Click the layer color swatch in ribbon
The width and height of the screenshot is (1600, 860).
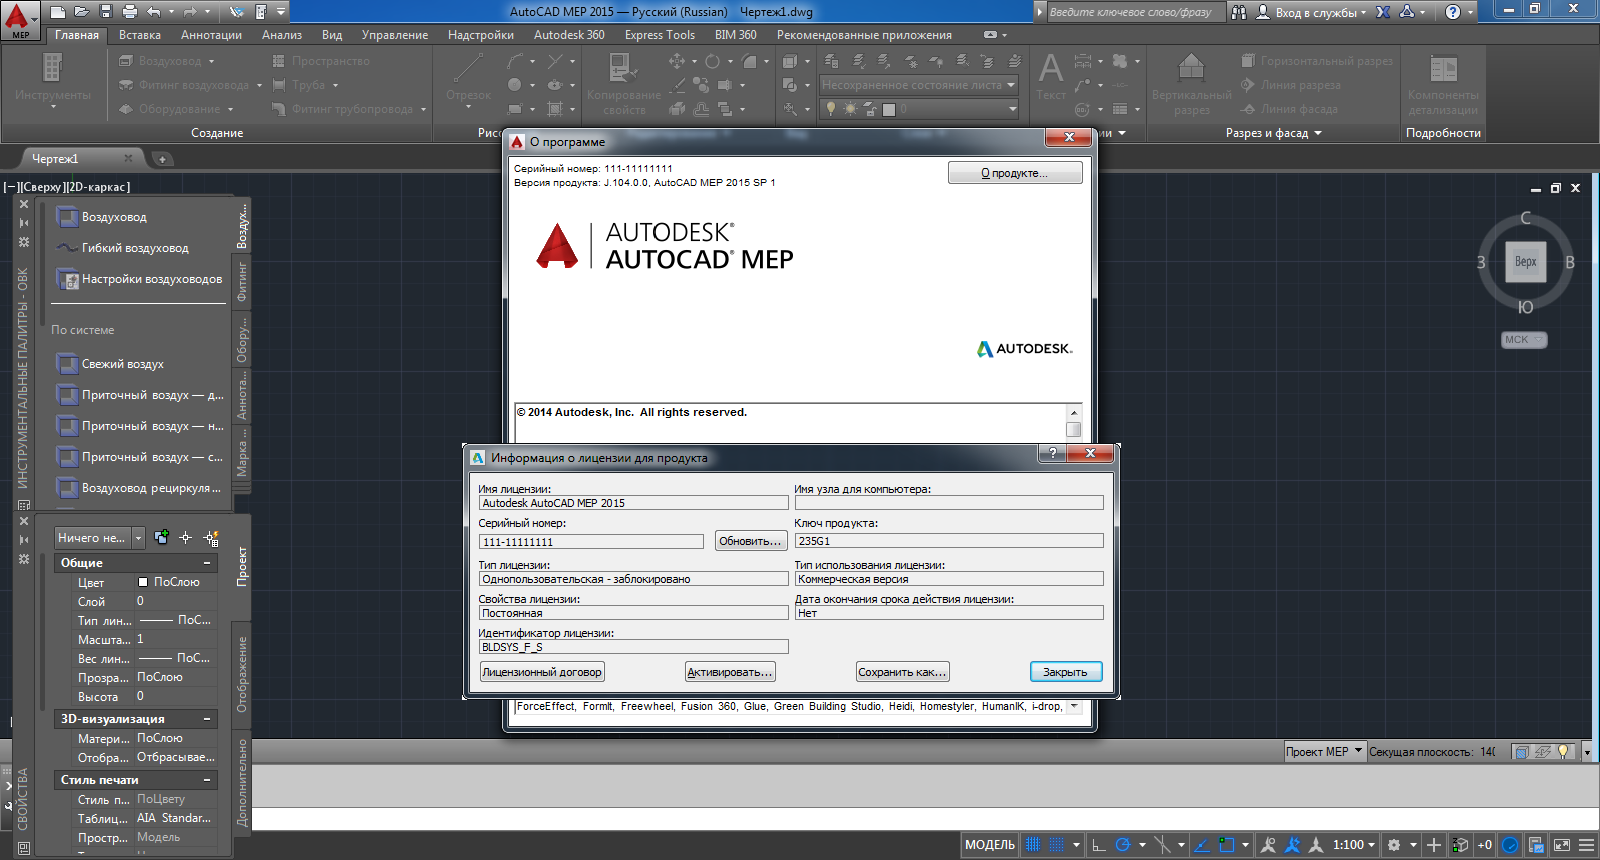pyautogui.click(x=888, y=109)
